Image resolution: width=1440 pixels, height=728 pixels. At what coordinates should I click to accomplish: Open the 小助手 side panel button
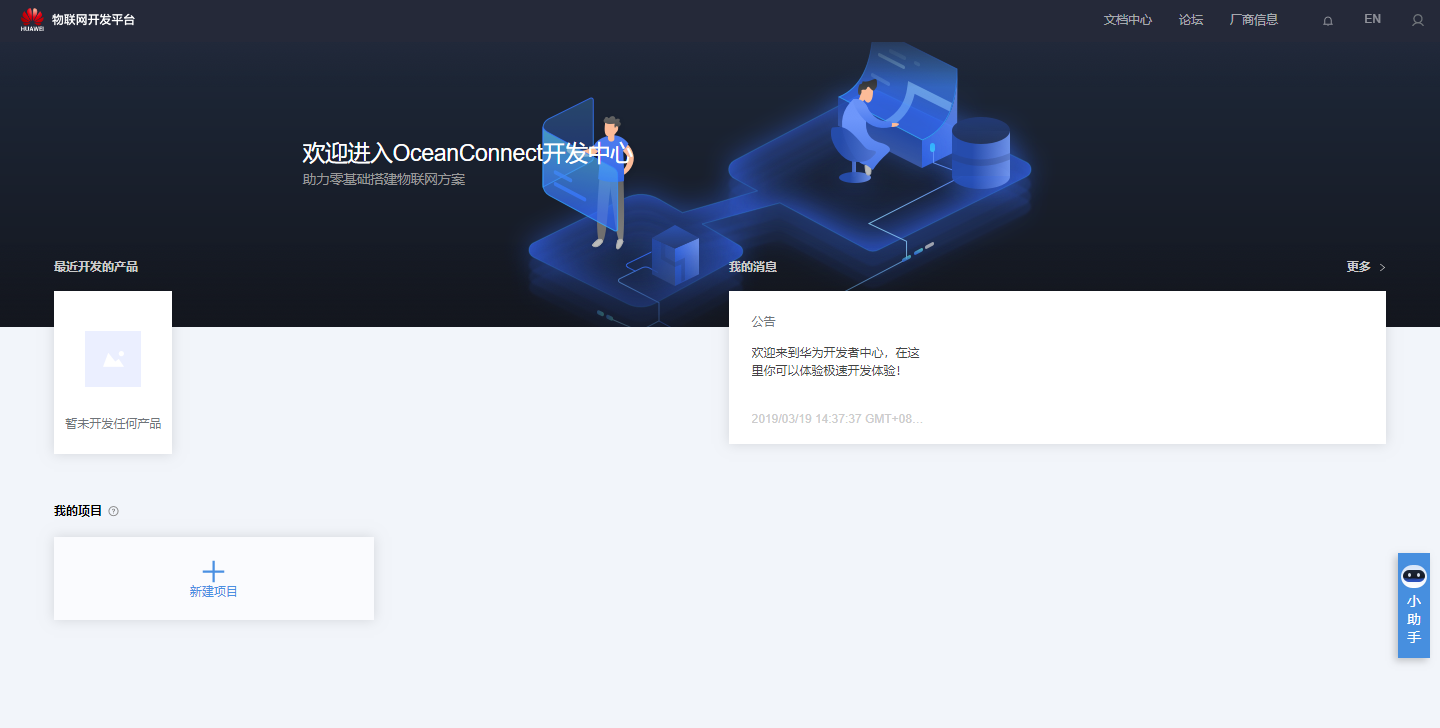[x=1414, y=605]
